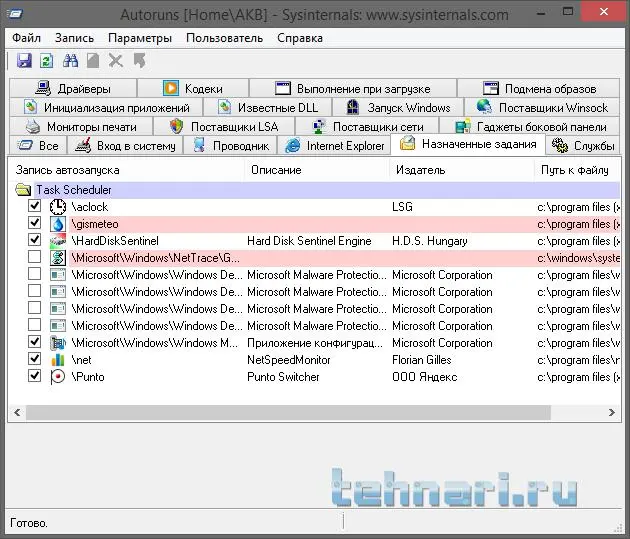Select the Florian Gilles publisher cell

click(421, 360)
